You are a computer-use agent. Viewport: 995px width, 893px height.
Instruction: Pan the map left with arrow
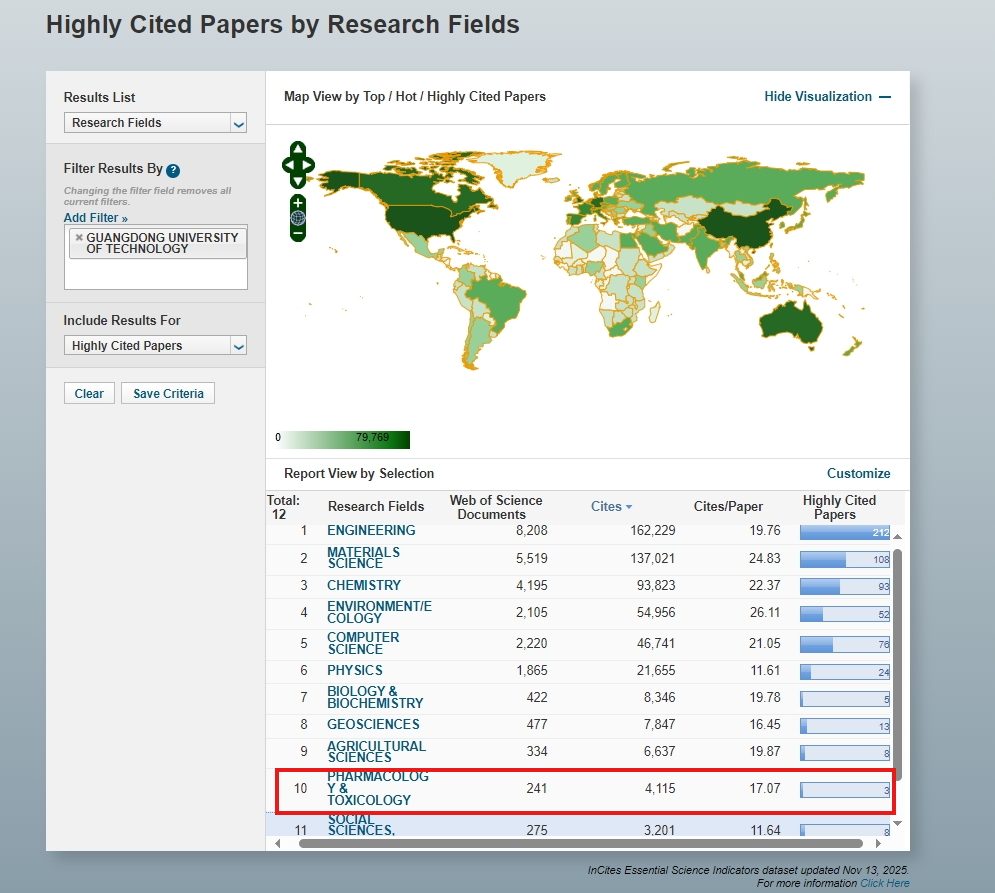(x=287, y=165)
